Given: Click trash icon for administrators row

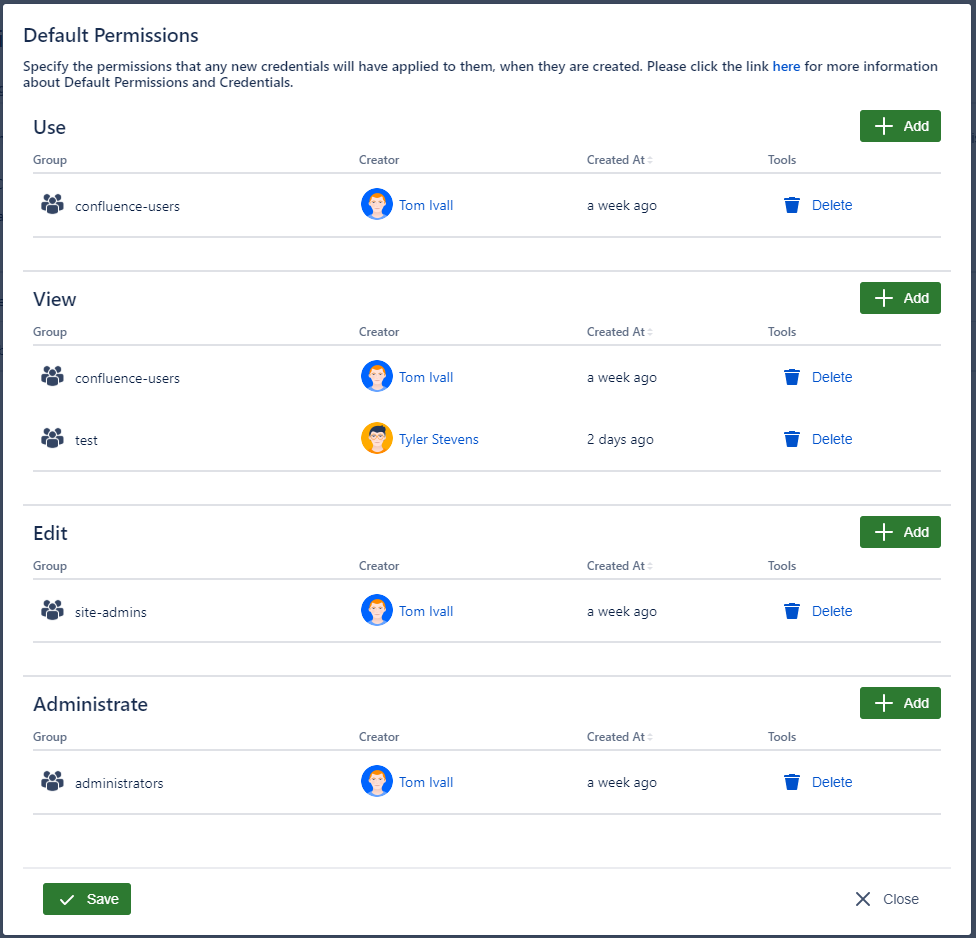Looking at the screenshot, I should 792,782.
